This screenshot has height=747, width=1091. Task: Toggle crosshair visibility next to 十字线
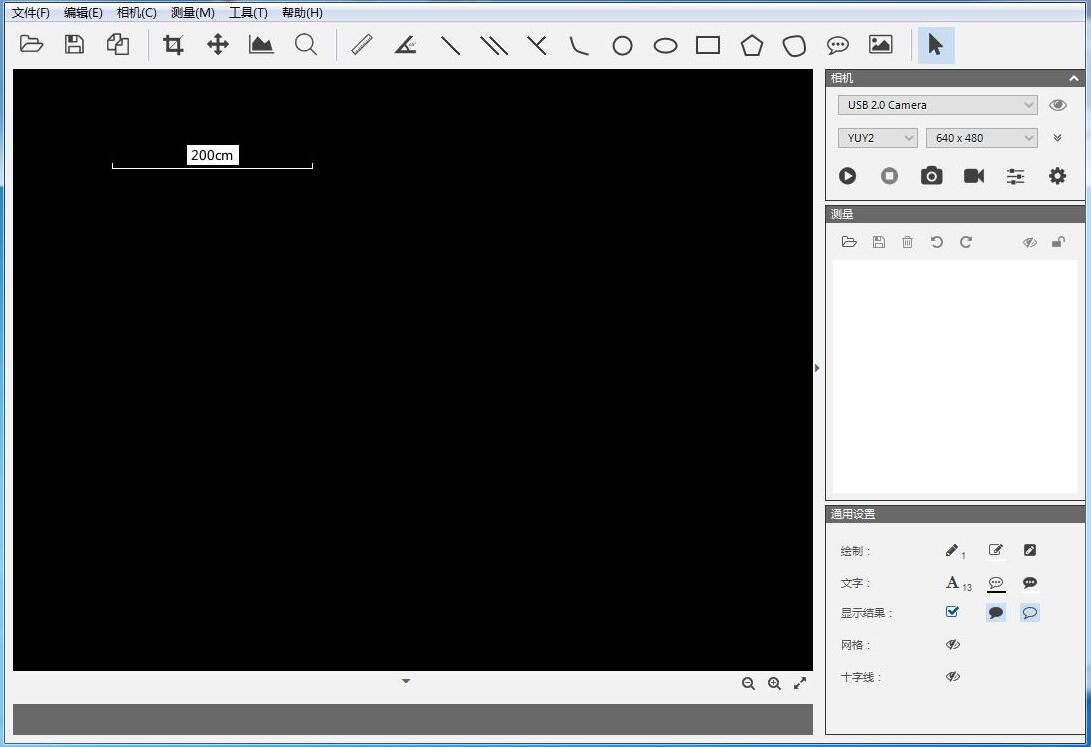[x=952, y=677]
